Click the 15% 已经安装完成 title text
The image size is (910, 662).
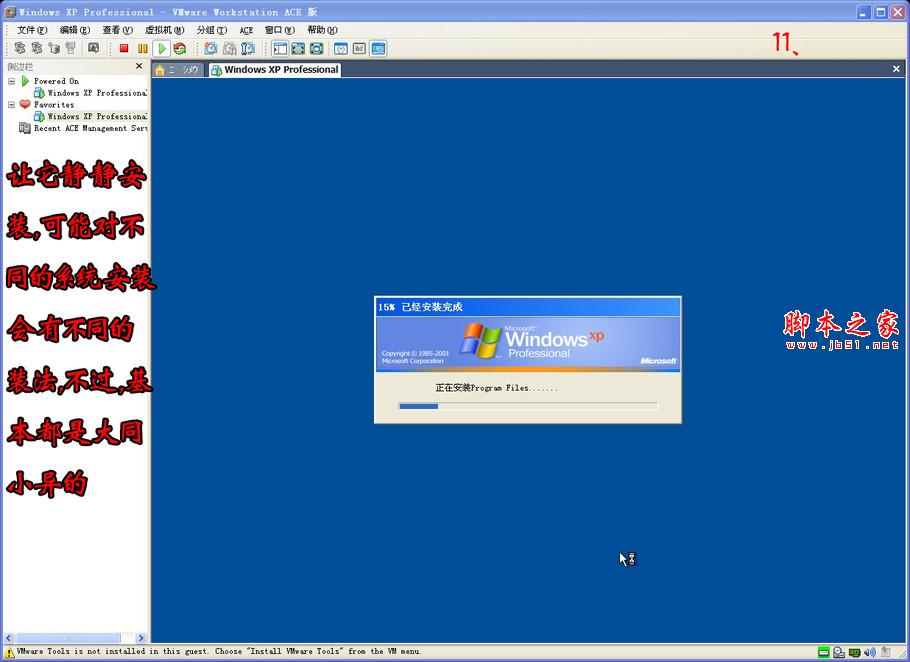[x=420, y=307]
